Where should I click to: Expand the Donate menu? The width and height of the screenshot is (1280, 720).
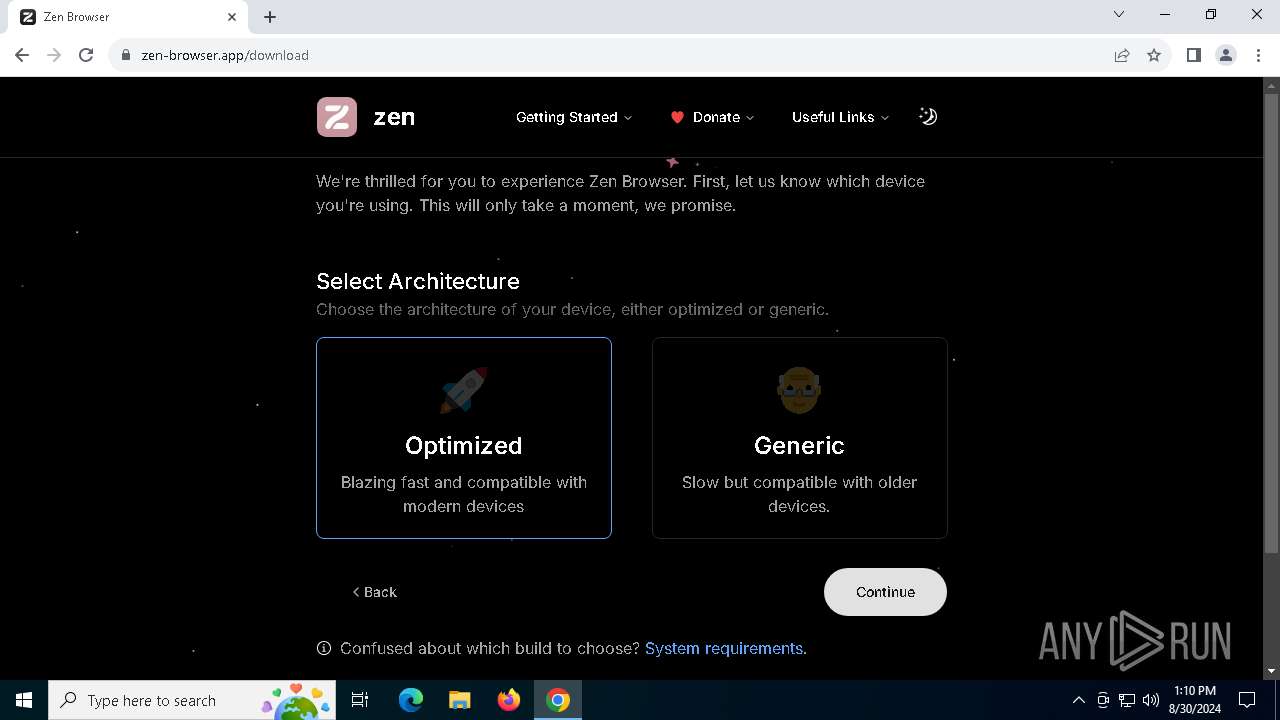coord(713,117)
